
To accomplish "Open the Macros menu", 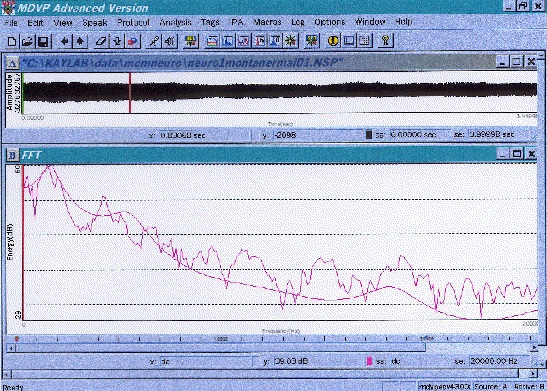I will [267, 22].
